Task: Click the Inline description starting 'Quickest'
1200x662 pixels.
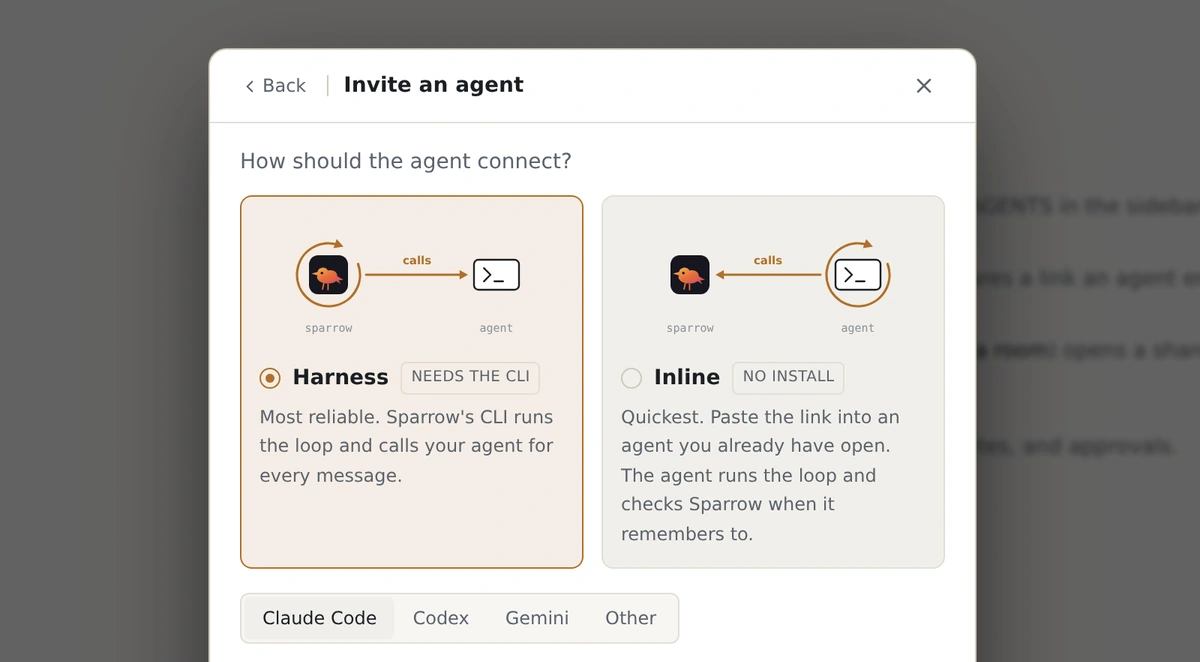Action: coord(760,475)
